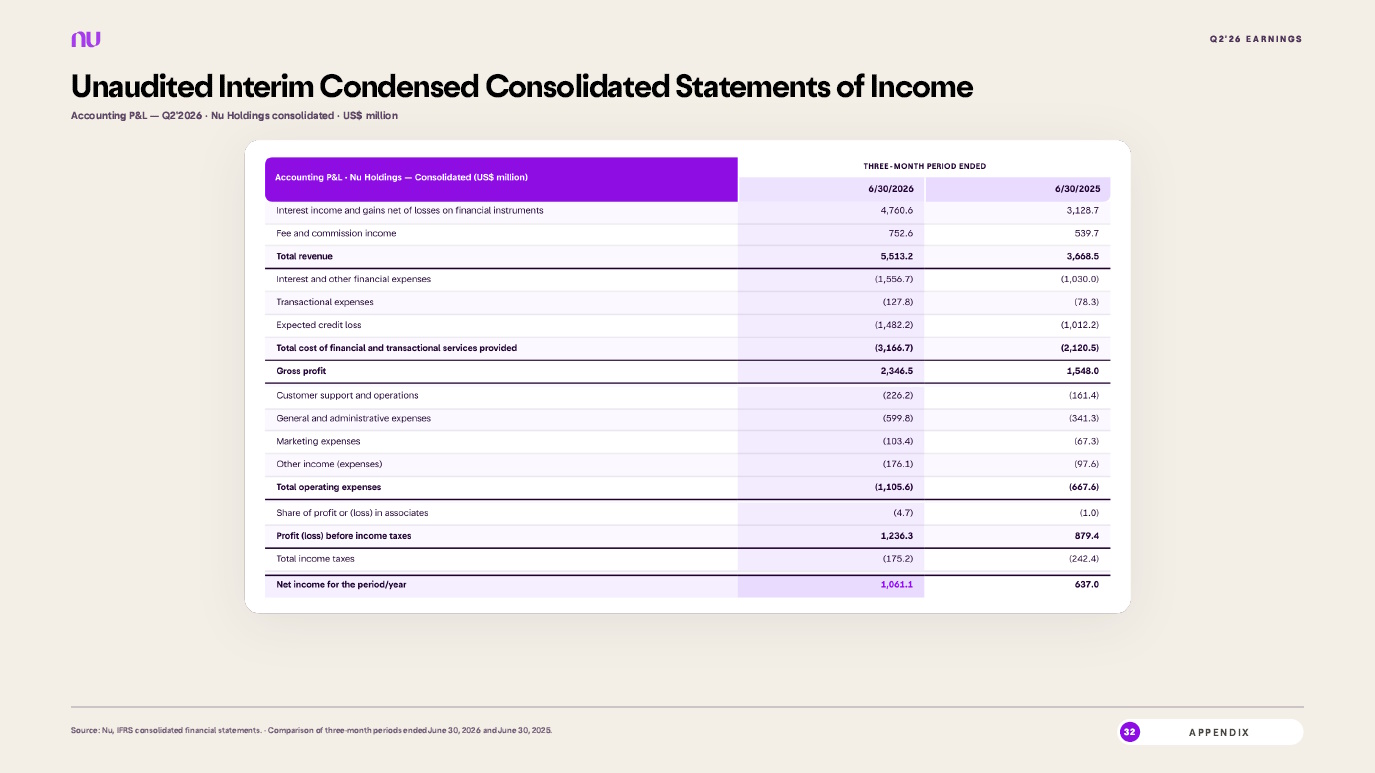Click the Nu logo icon

tap(86, 39)
